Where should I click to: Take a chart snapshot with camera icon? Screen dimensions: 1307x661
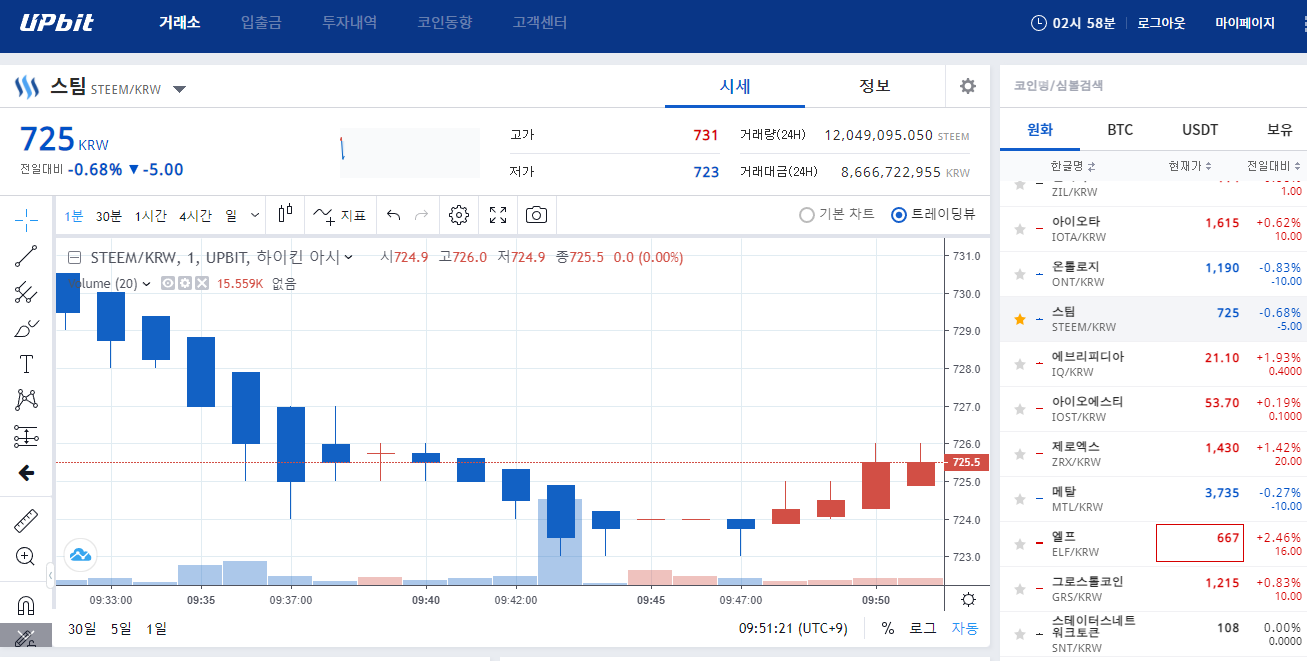coord(537,214)
